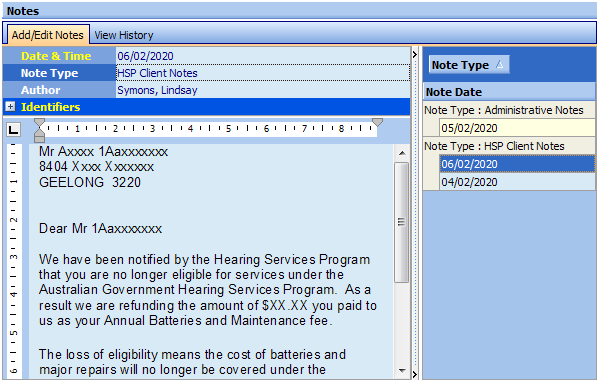
Task: Click the Author label cell
Action: click(59, 90)
